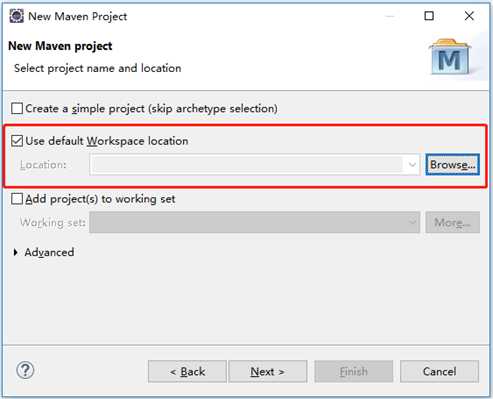Uncheck Use default Workspace location
Screen dimensions: 493x399
[17, 141]
